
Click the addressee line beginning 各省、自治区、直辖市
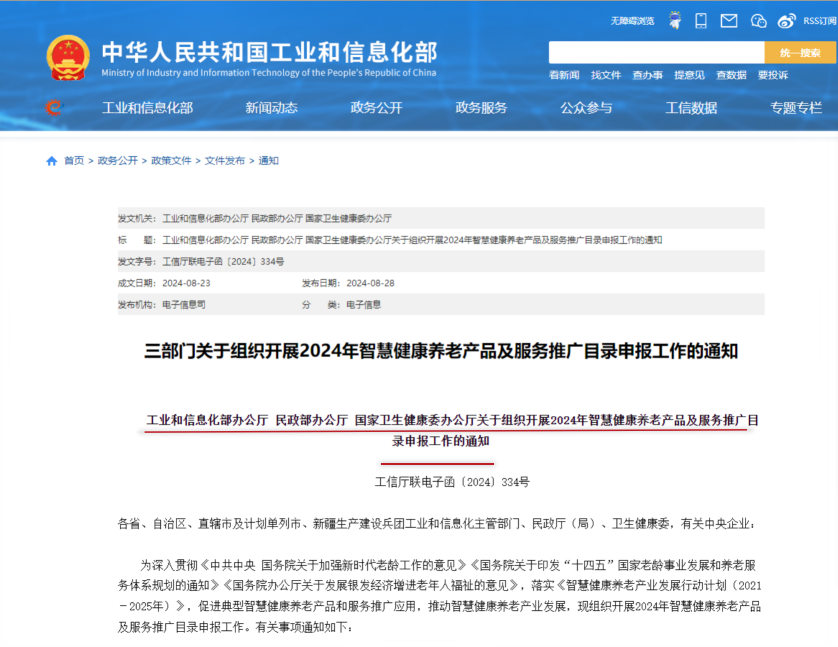point(437,524)
